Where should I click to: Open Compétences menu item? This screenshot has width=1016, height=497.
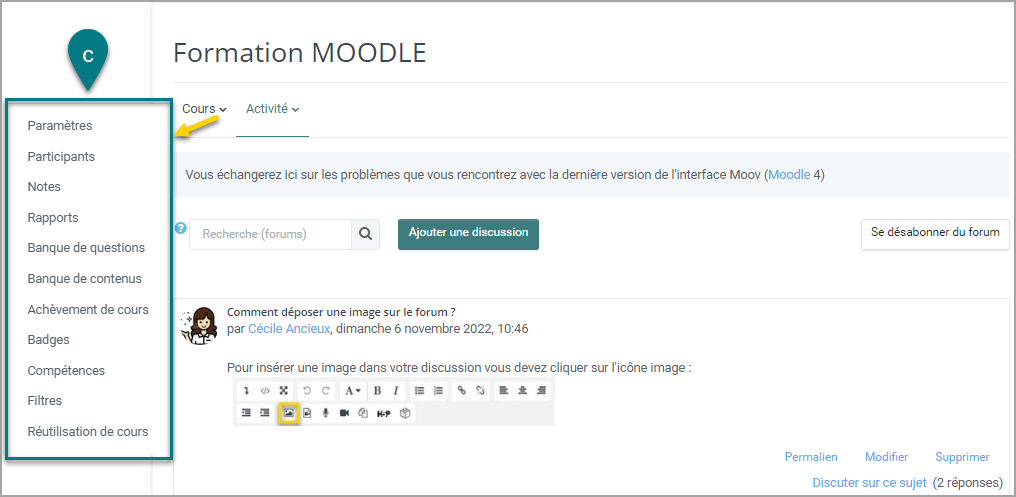[x=66, y=371]
